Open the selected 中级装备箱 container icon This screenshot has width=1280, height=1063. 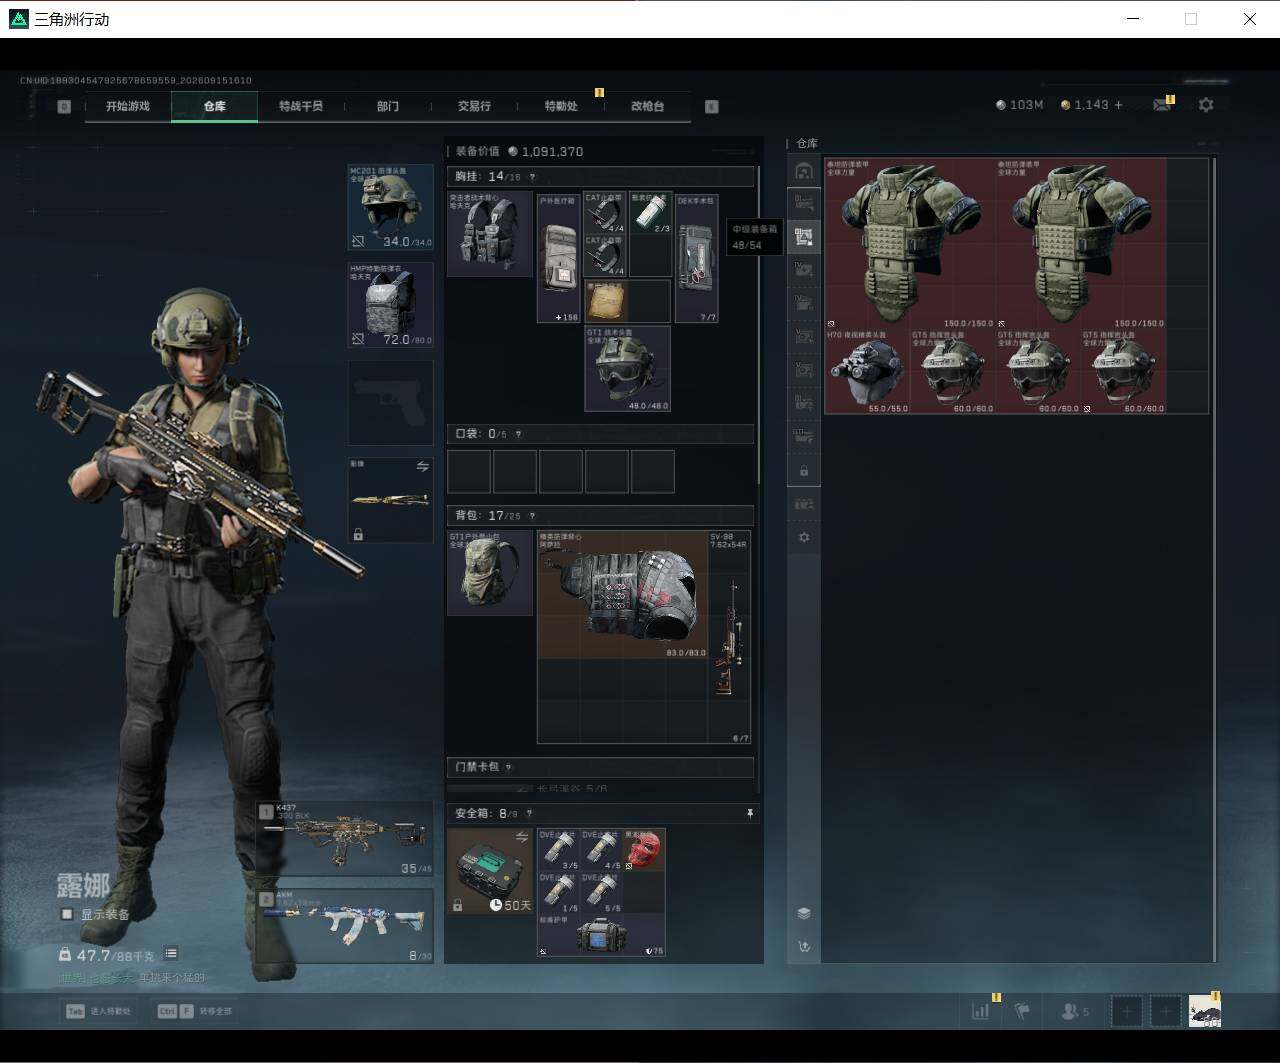(x=804, y=237)
